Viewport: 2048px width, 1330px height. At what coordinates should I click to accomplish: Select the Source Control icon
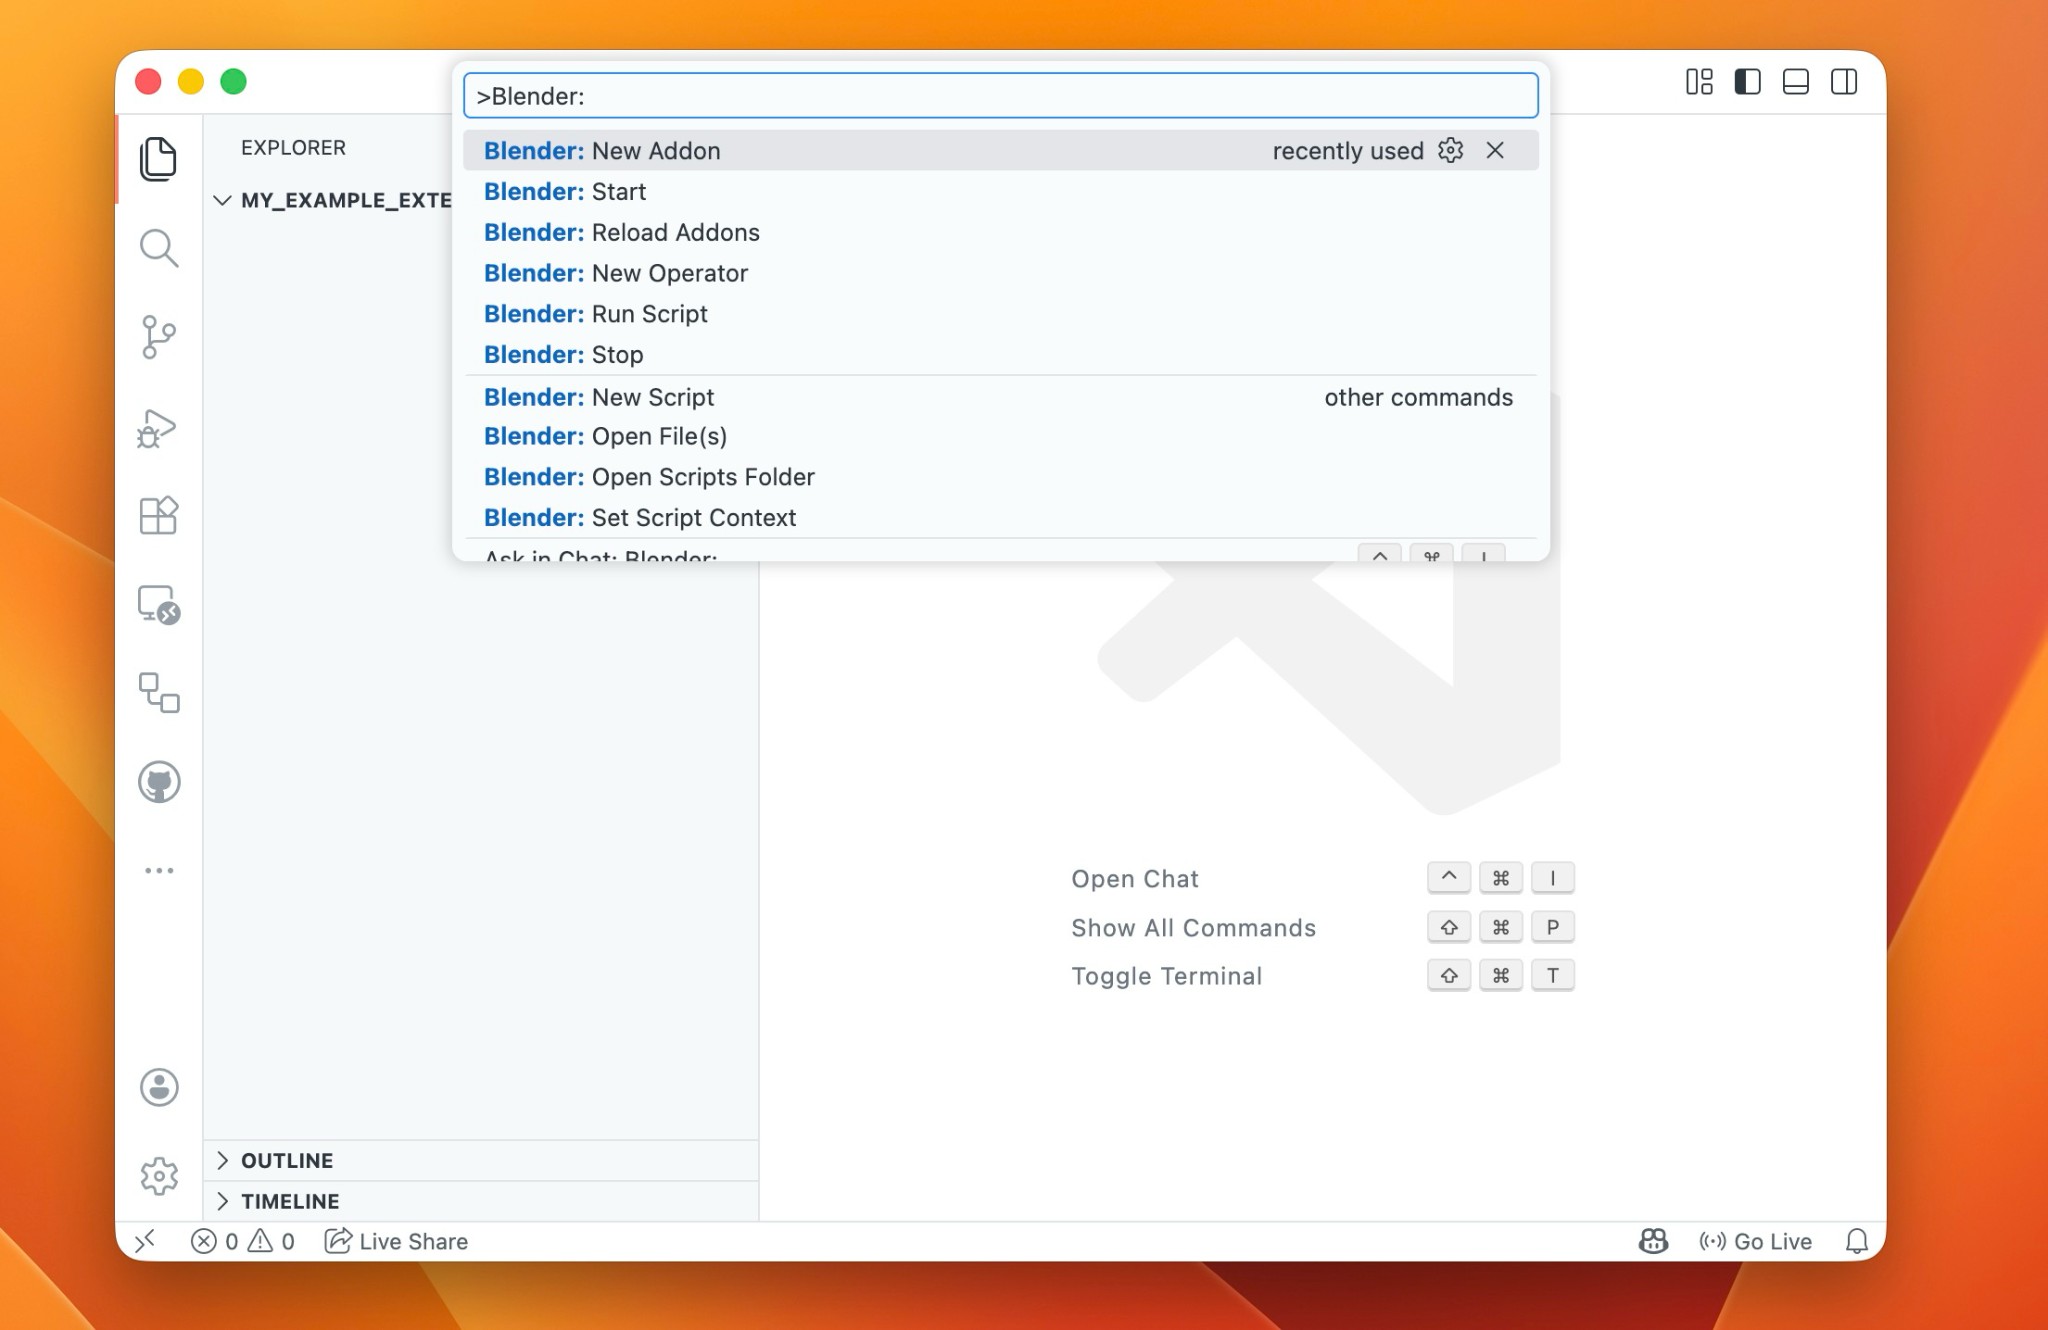pyautogui.click(x=159, y=339)
